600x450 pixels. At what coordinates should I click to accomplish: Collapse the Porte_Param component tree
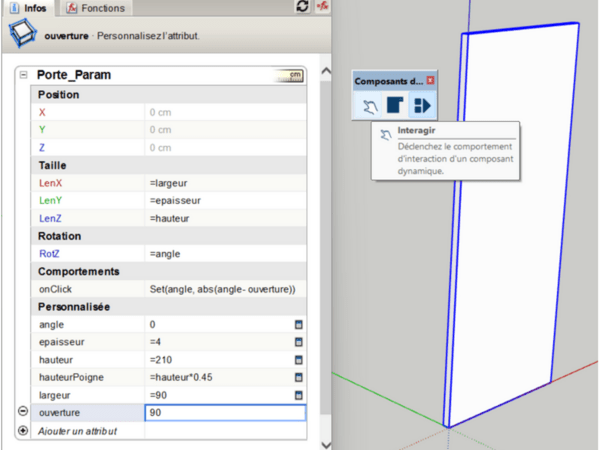[x=23, y=75]
